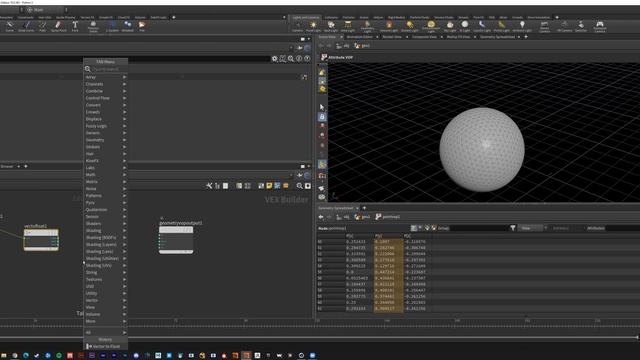Select the Environment Light shelf tool

[431, 27]
